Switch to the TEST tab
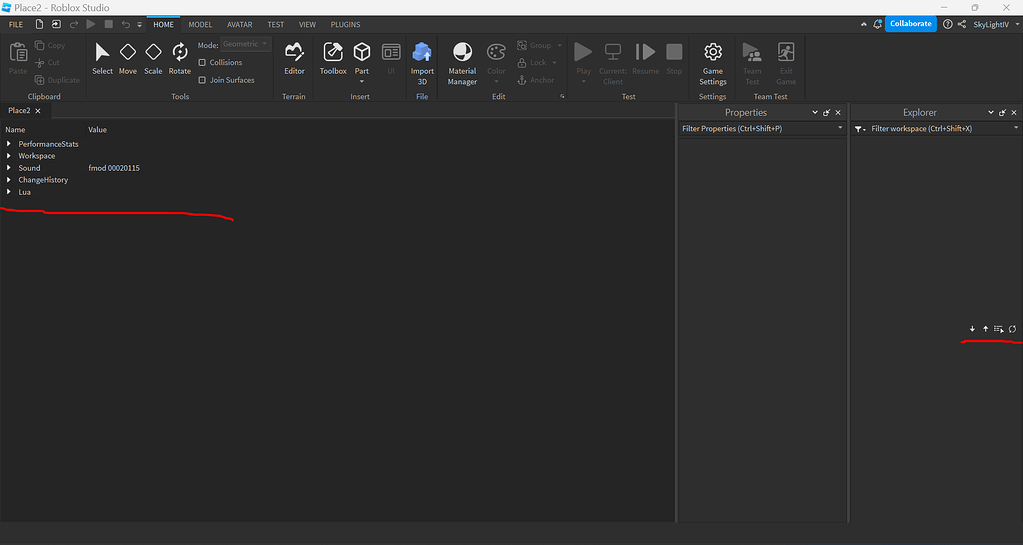 [275, 24]
